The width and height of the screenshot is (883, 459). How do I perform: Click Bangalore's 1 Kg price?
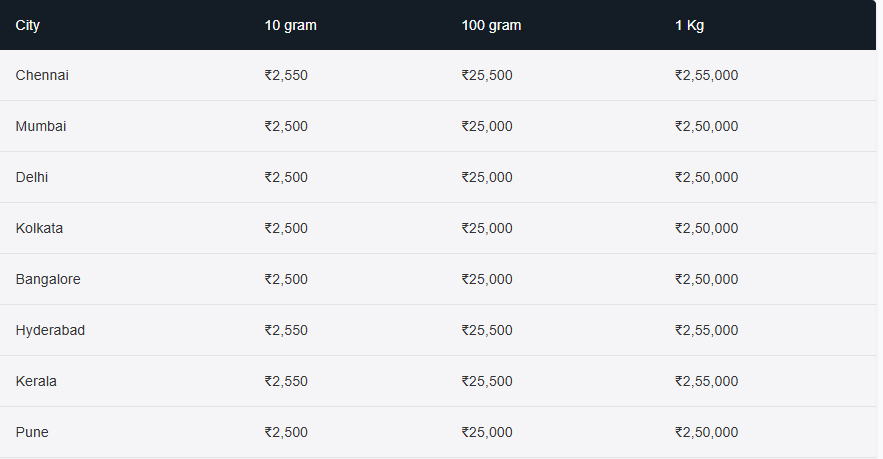(706, 279)
